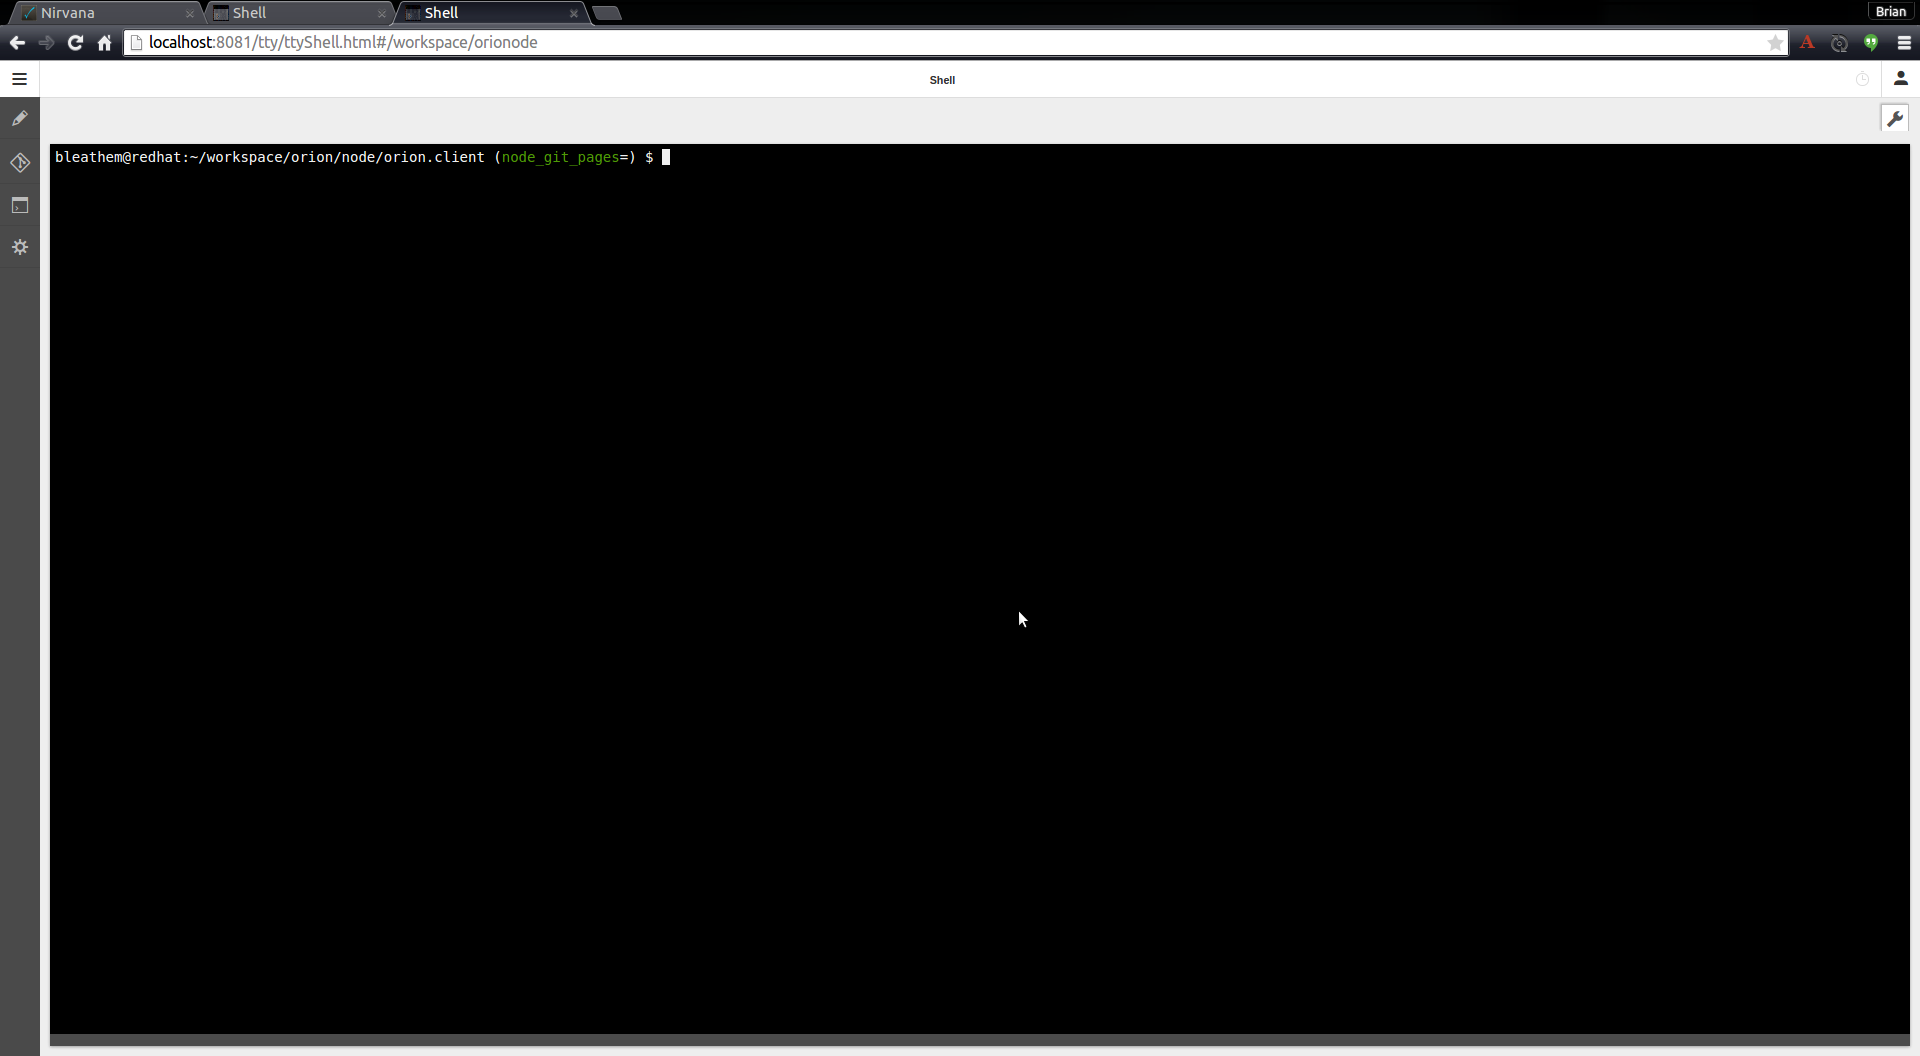Open the Editor page via pencil icon
Viewport: 1920px width, 1056px height.
pos(19,118)
